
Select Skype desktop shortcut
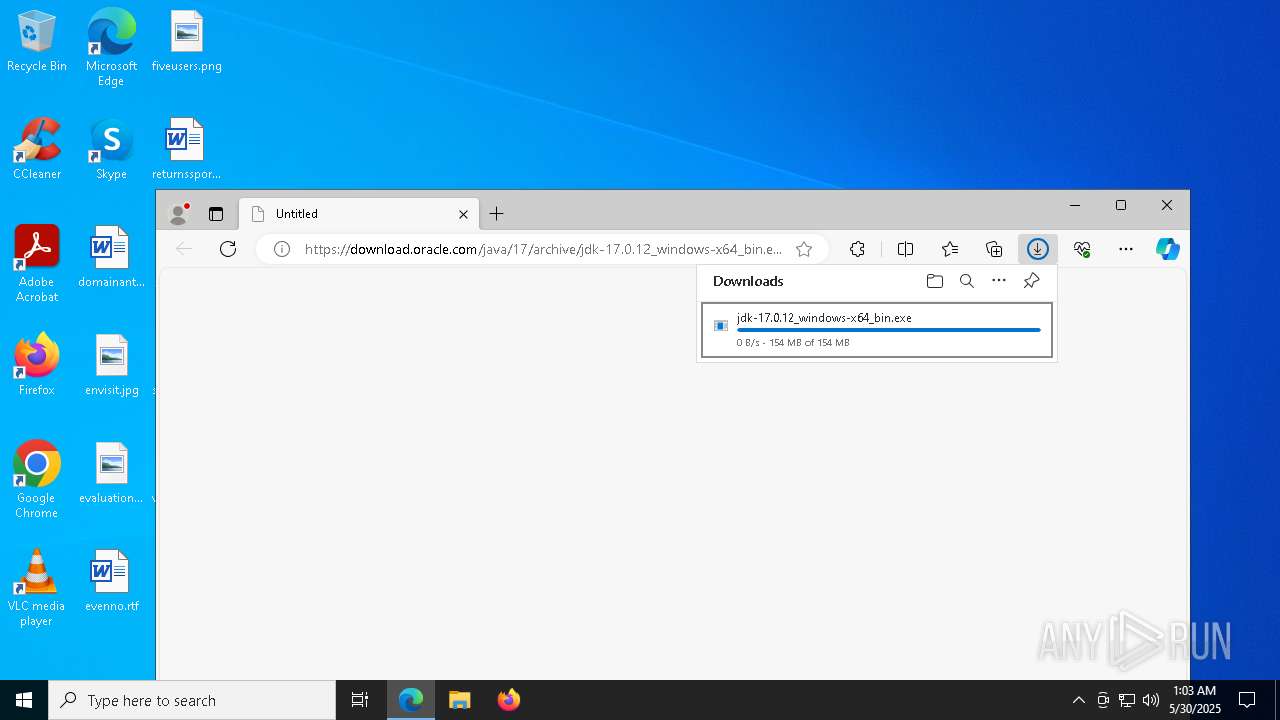[111, 150]
